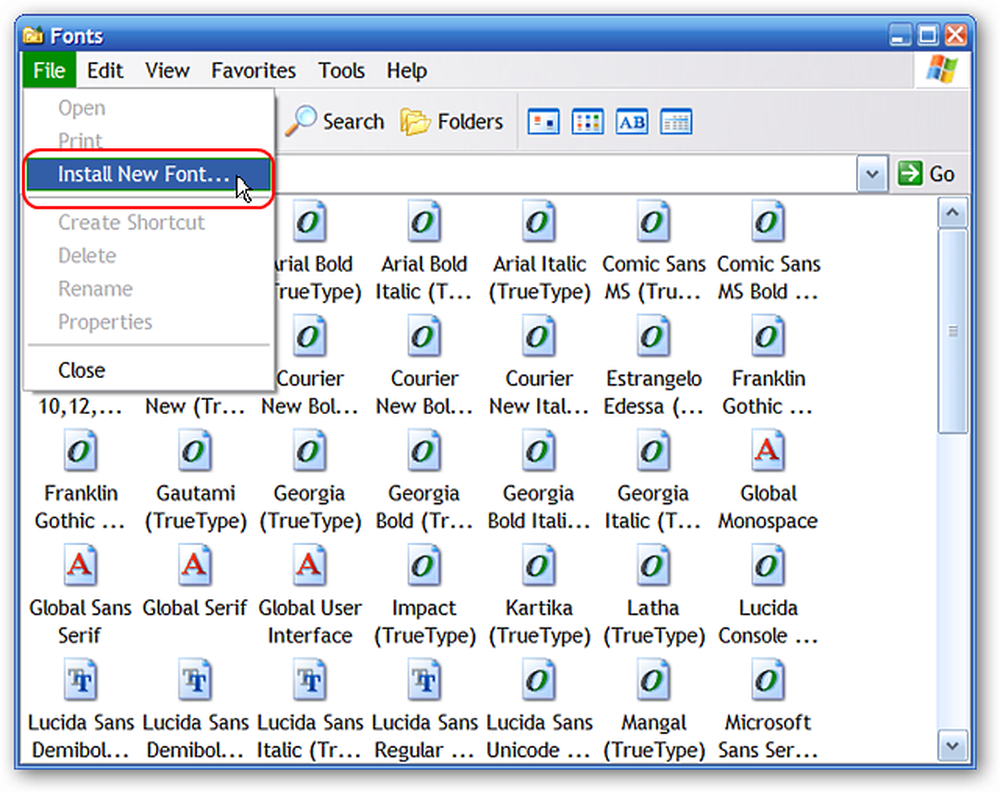1000x793 pixels.
Task: Expand the address bar dropdown arrow
Action: pos(872,174)
